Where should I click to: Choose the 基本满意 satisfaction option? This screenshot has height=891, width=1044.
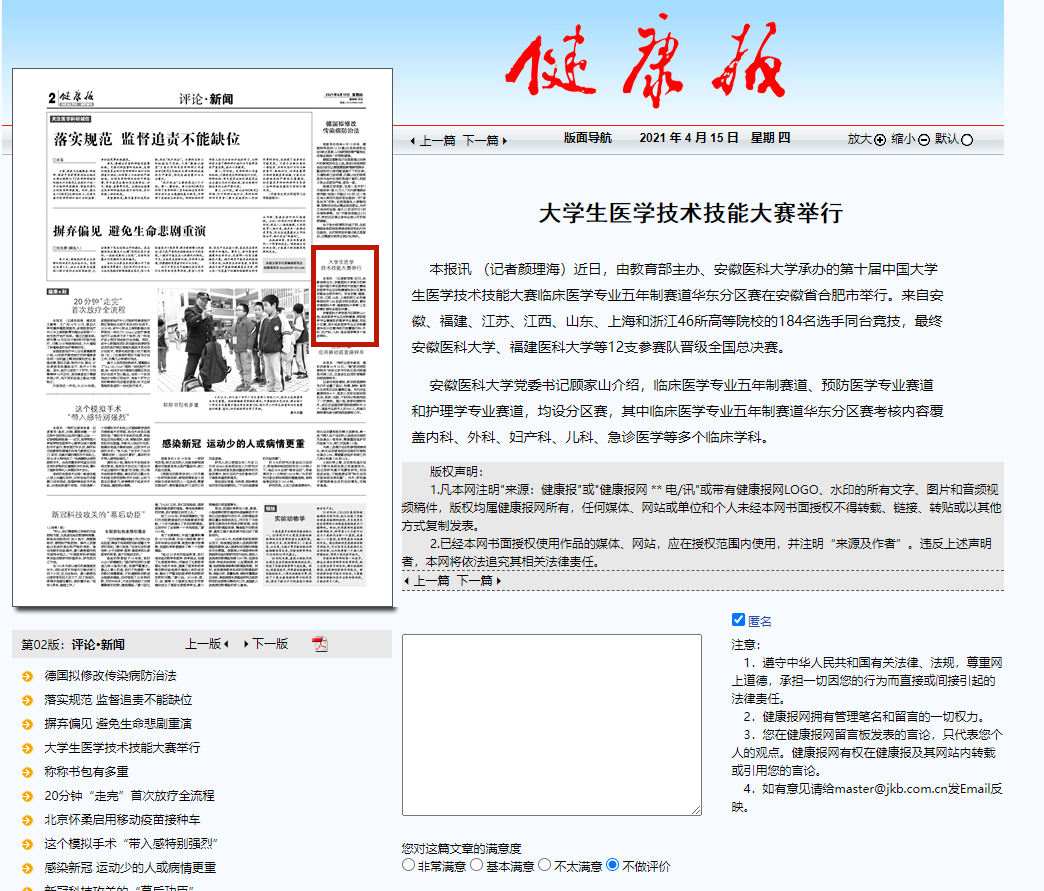(476, 864)
